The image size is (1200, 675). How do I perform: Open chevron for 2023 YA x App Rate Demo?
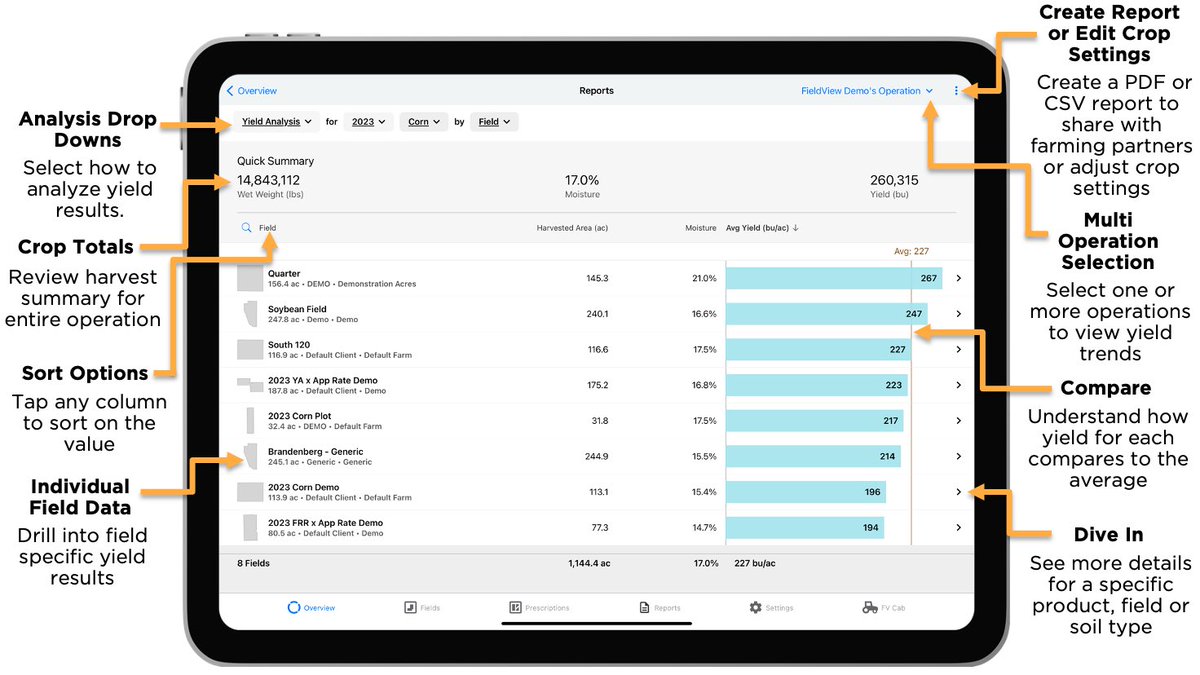pos(958,385)
